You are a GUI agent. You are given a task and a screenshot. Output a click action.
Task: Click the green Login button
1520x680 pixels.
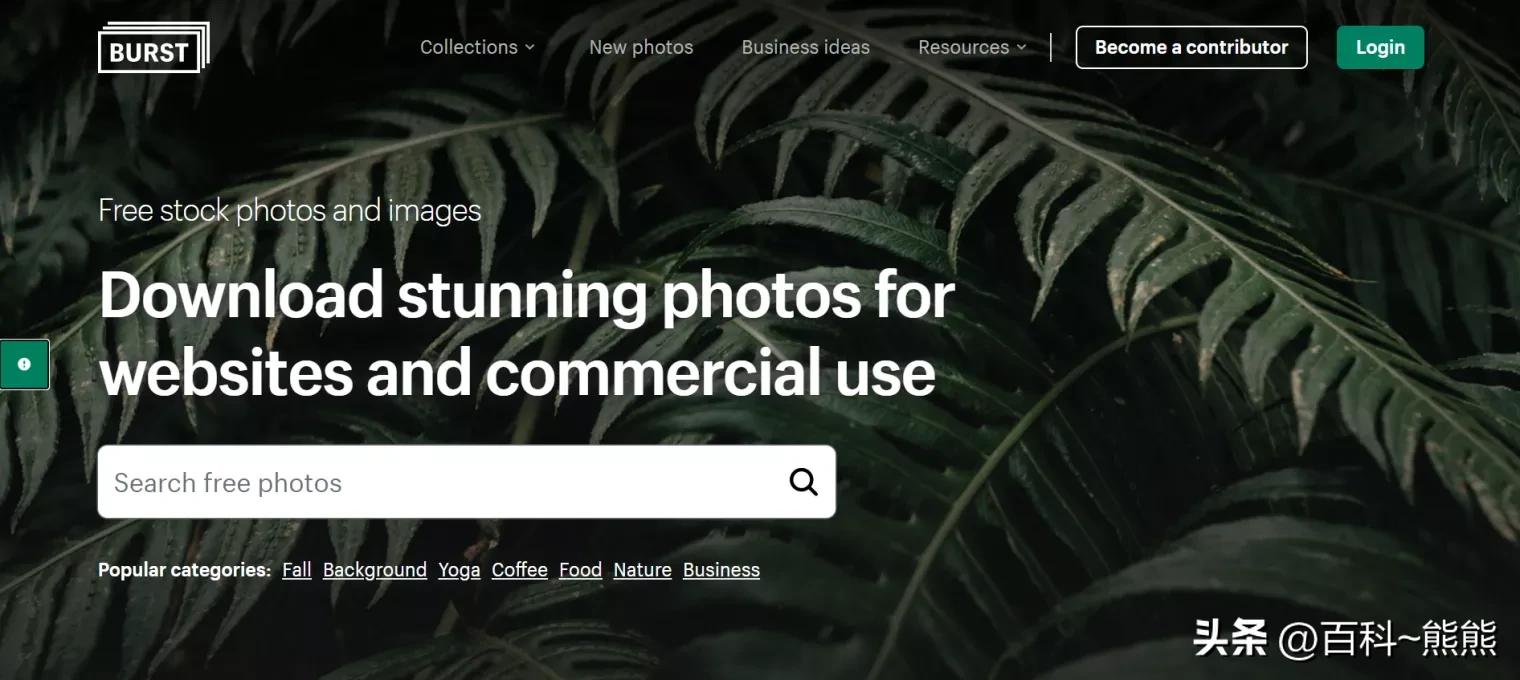pos(1380,47)
